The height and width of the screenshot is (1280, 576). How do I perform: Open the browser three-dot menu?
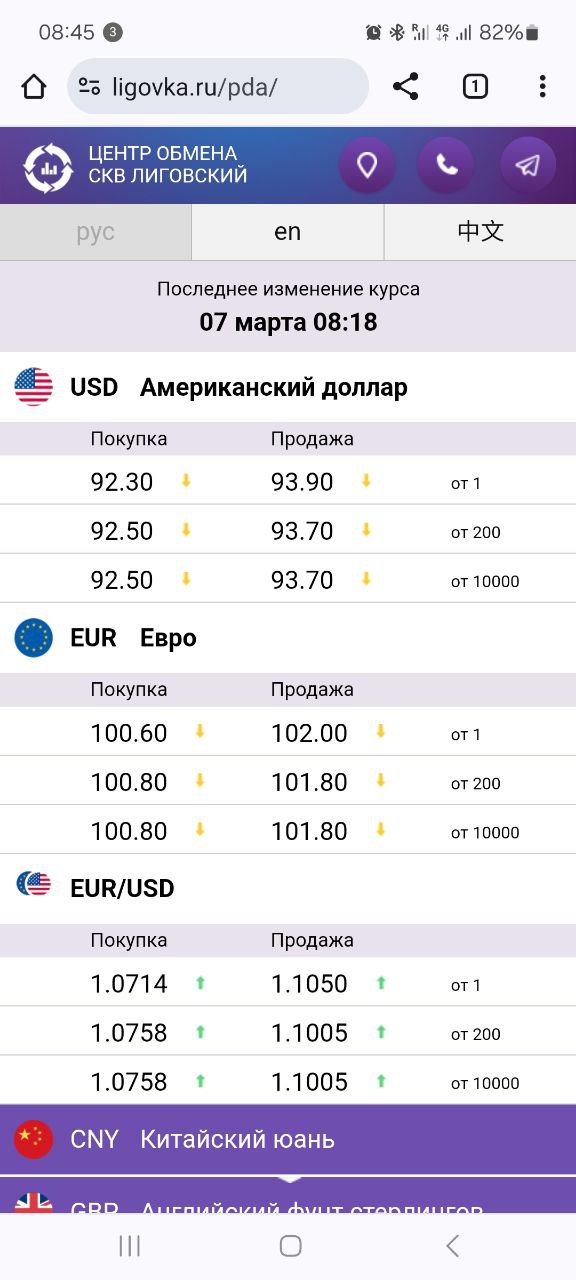542,87
